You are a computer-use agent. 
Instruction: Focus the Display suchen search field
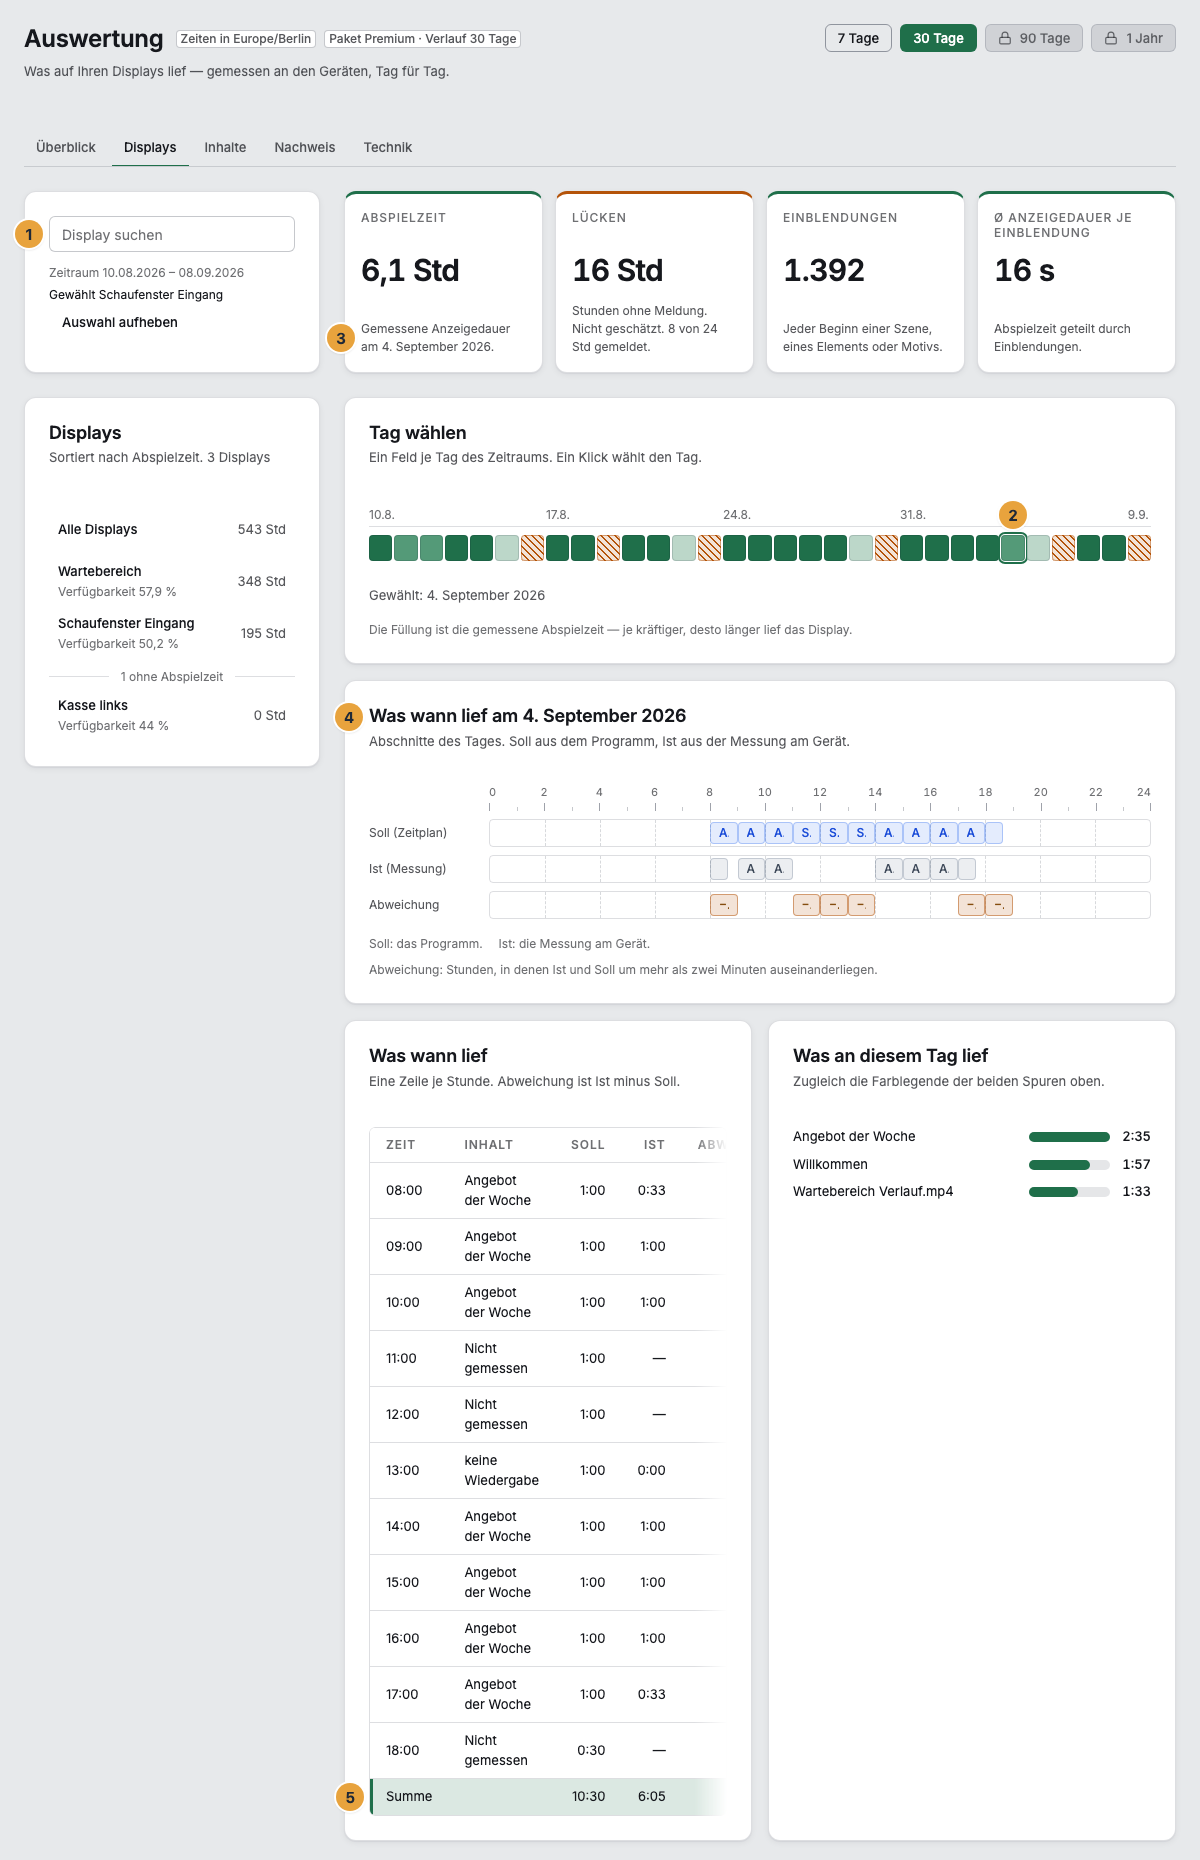(172, 234)
